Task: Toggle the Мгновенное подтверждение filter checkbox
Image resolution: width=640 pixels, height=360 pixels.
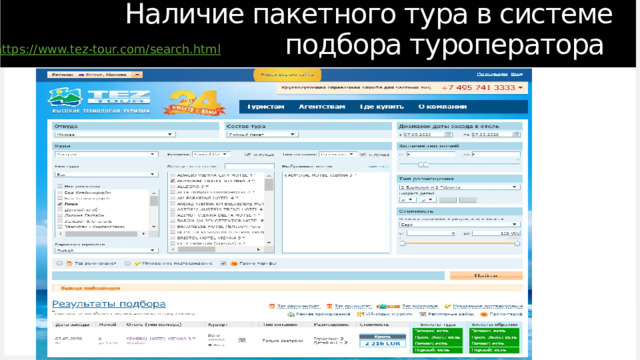Action: pyautogui.click(x=128, y=264)
